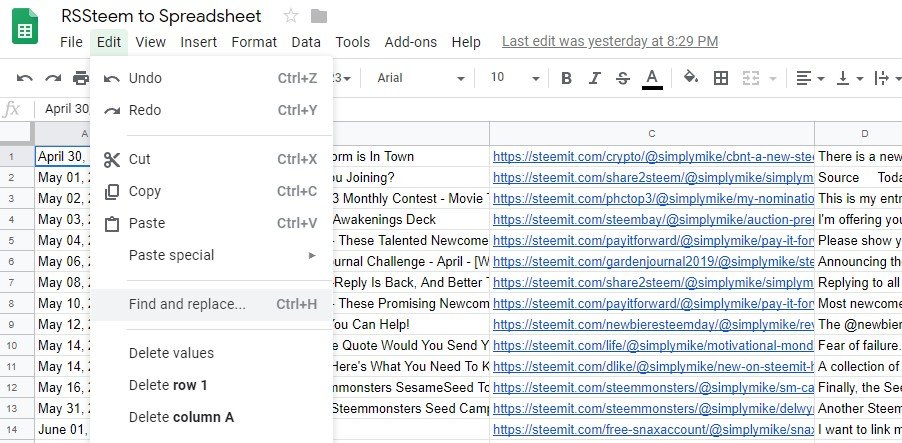Open the fill color paint bucket

(691, 77)
